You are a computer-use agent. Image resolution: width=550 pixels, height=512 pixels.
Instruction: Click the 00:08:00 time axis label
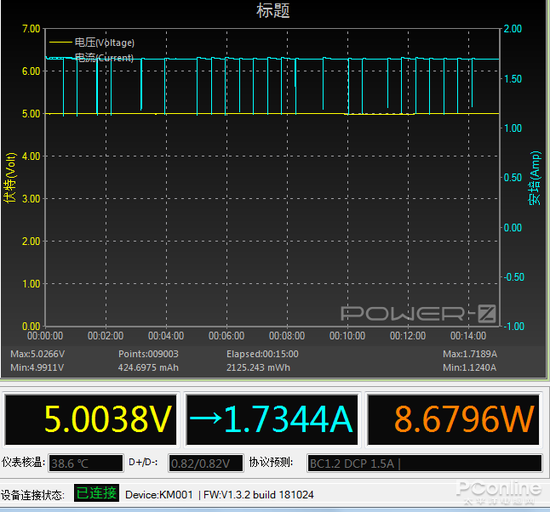[x=287, y=336]
